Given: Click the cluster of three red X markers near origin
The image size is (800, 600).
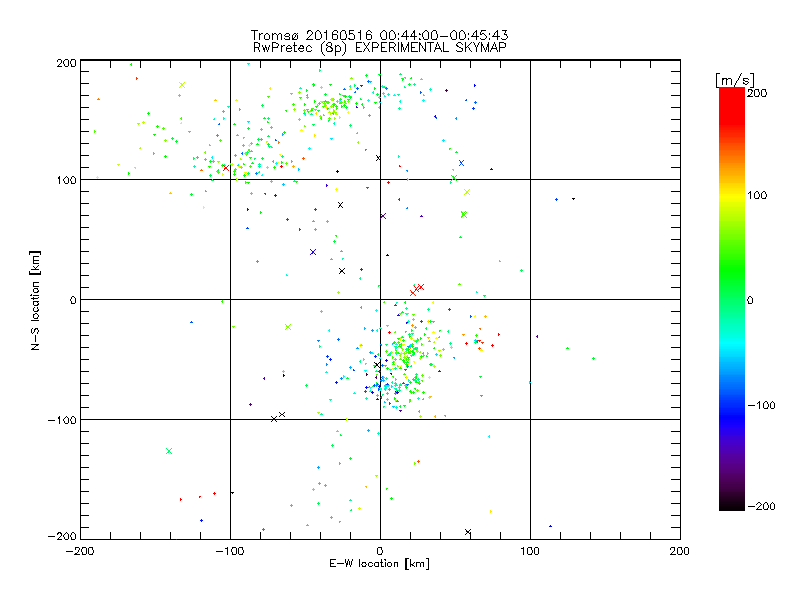Looking at the screenshot, I should click(x=417, y=290).
